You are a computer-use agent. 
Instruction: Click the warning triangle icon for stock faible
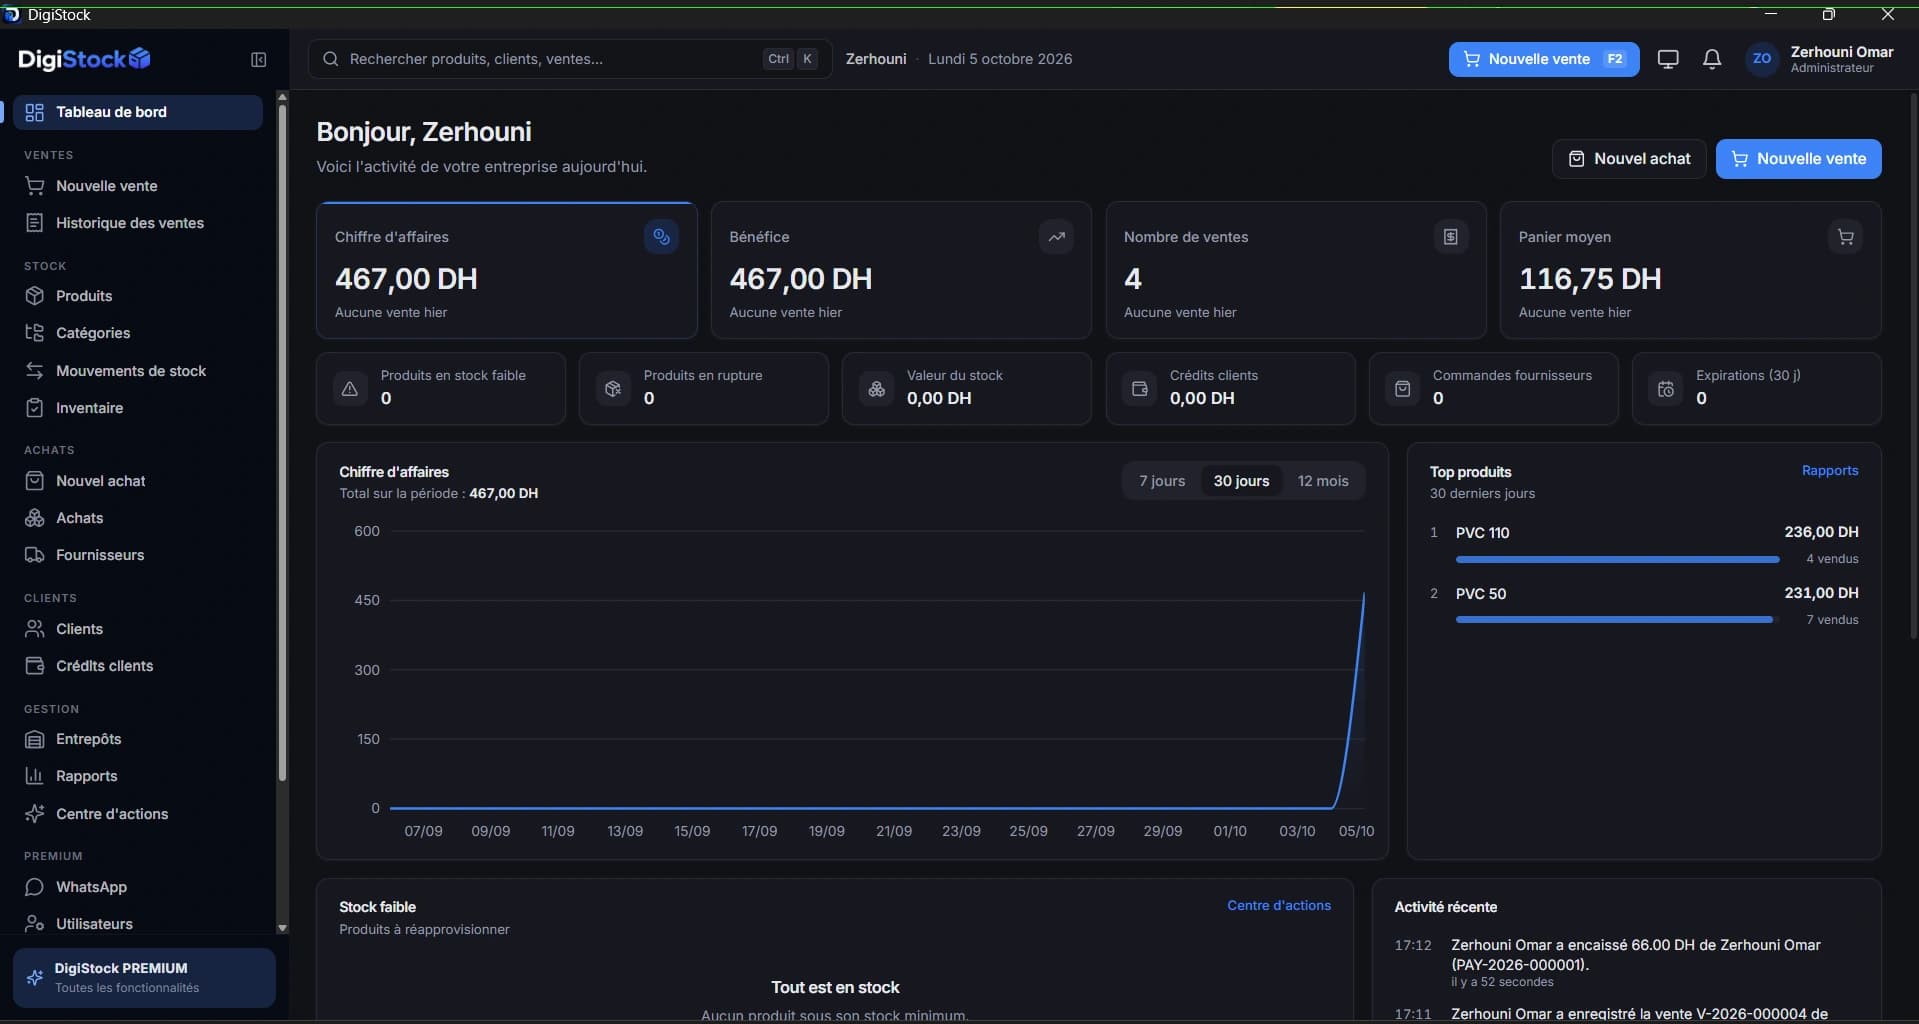(350, 389)
